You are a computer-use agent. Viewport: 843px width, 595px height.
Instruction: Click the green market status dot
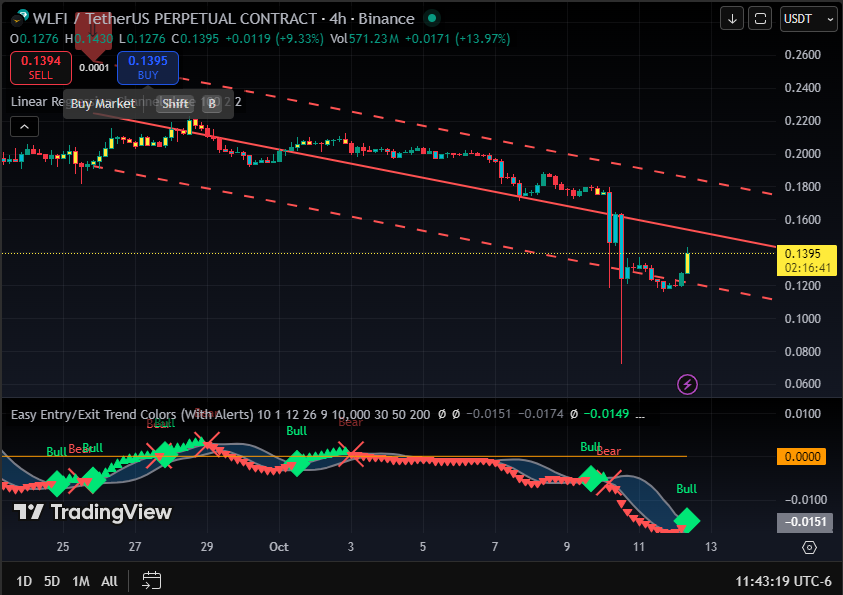point(431,18)
